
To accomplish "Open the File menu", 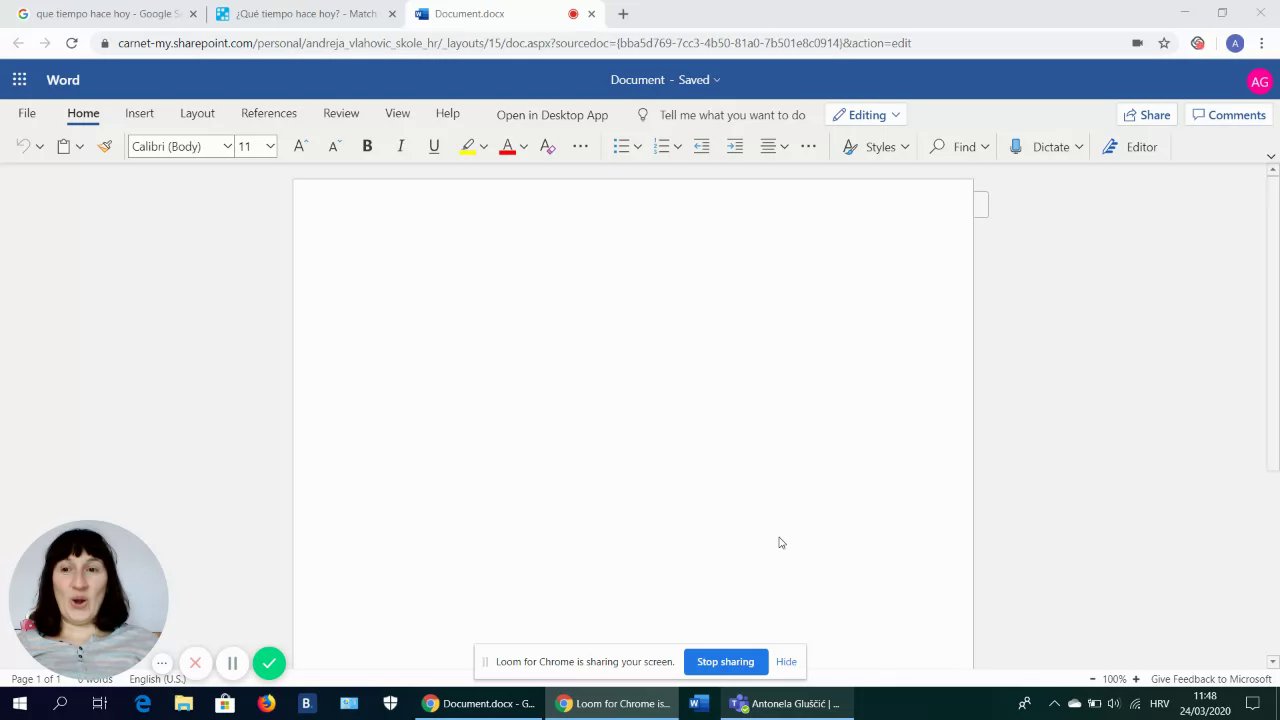I will [x=27, y=114].
